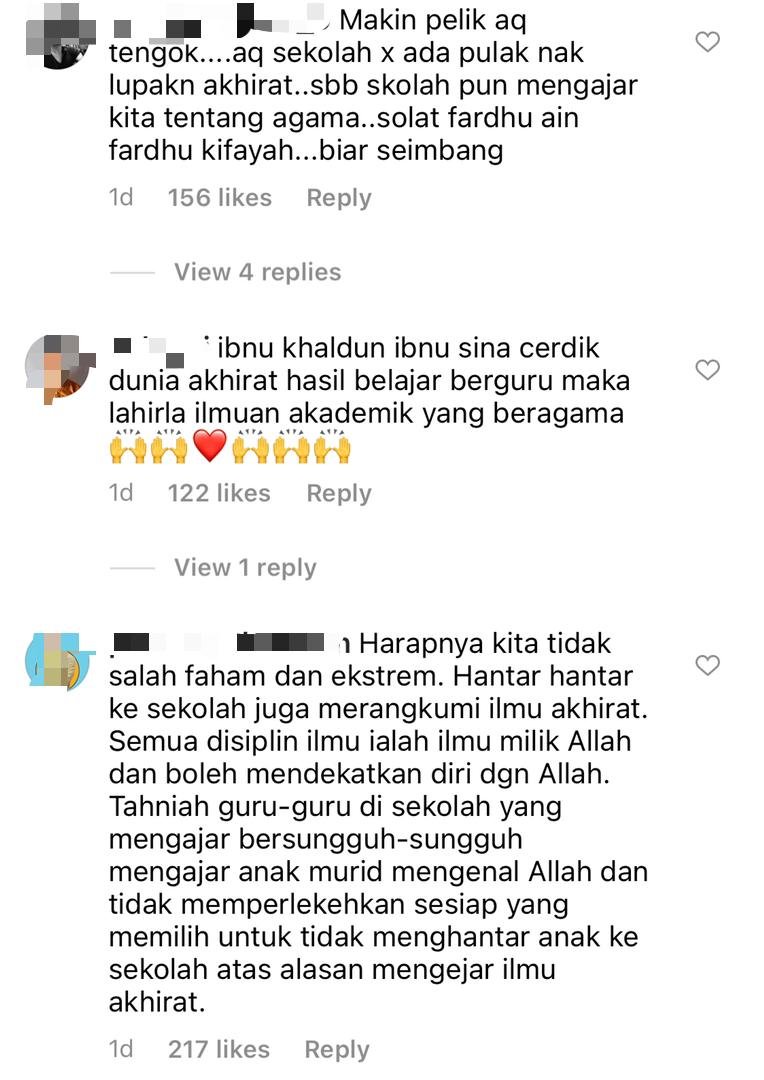Expand View 1 reply
The width and height of the screenshot is (764, 1080).
tap(245, 568)
